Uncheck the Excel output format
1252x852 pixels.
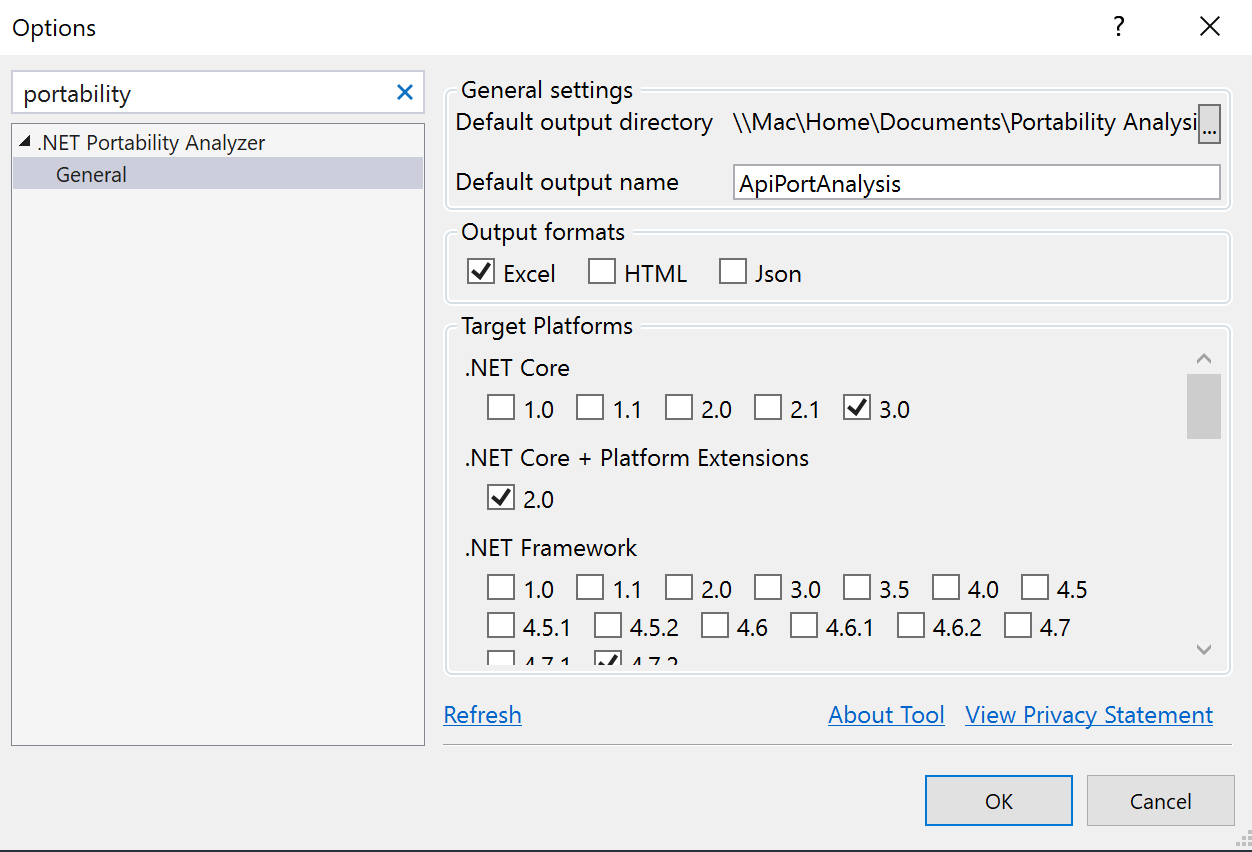click(482, 271)
